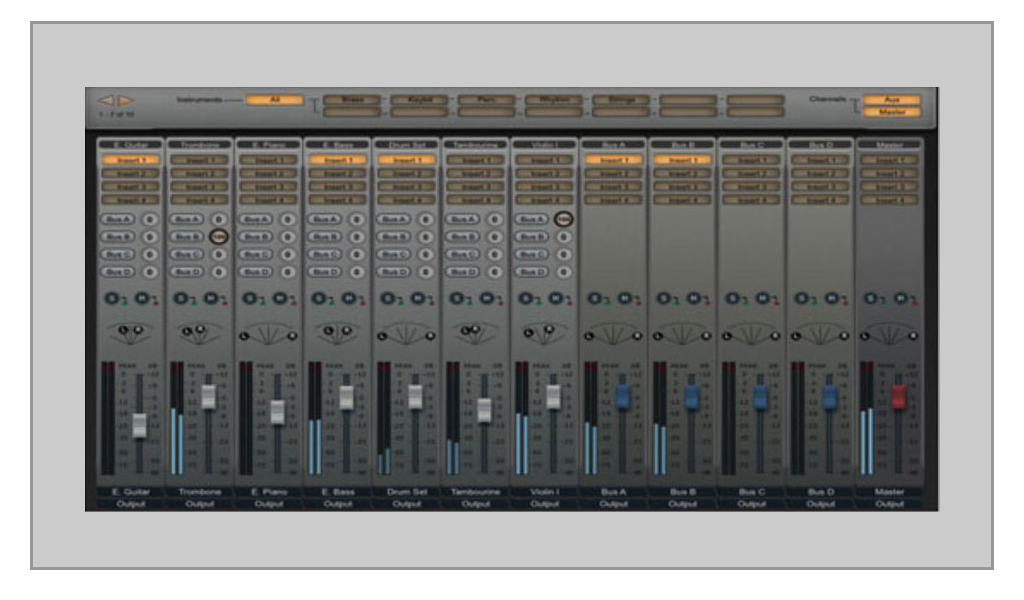Image resolution: width=1024 pixels, height=600 pixels.
Task: Click the Mute icon on the Trombone channel
Action: tap(211, 298)
